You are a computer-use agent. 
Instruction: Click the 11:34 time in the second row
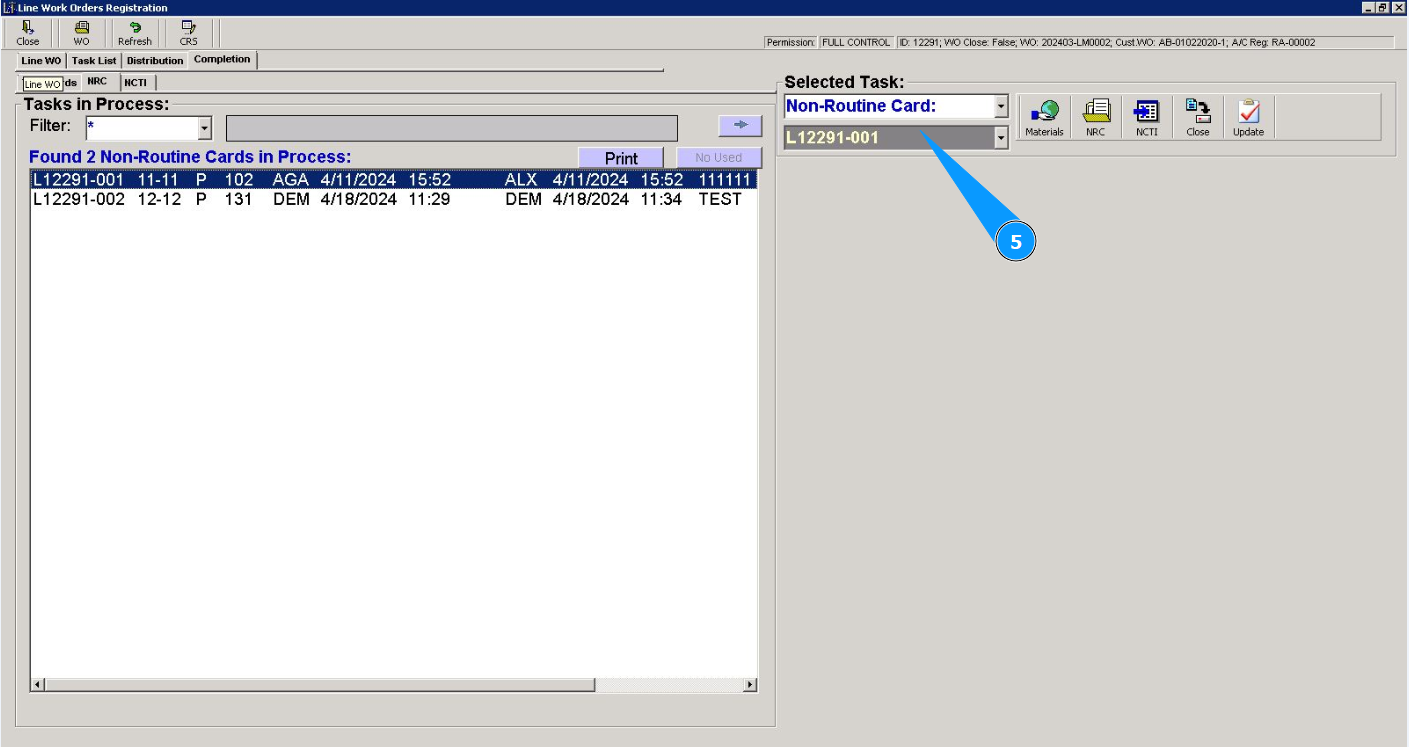(661, 199)
